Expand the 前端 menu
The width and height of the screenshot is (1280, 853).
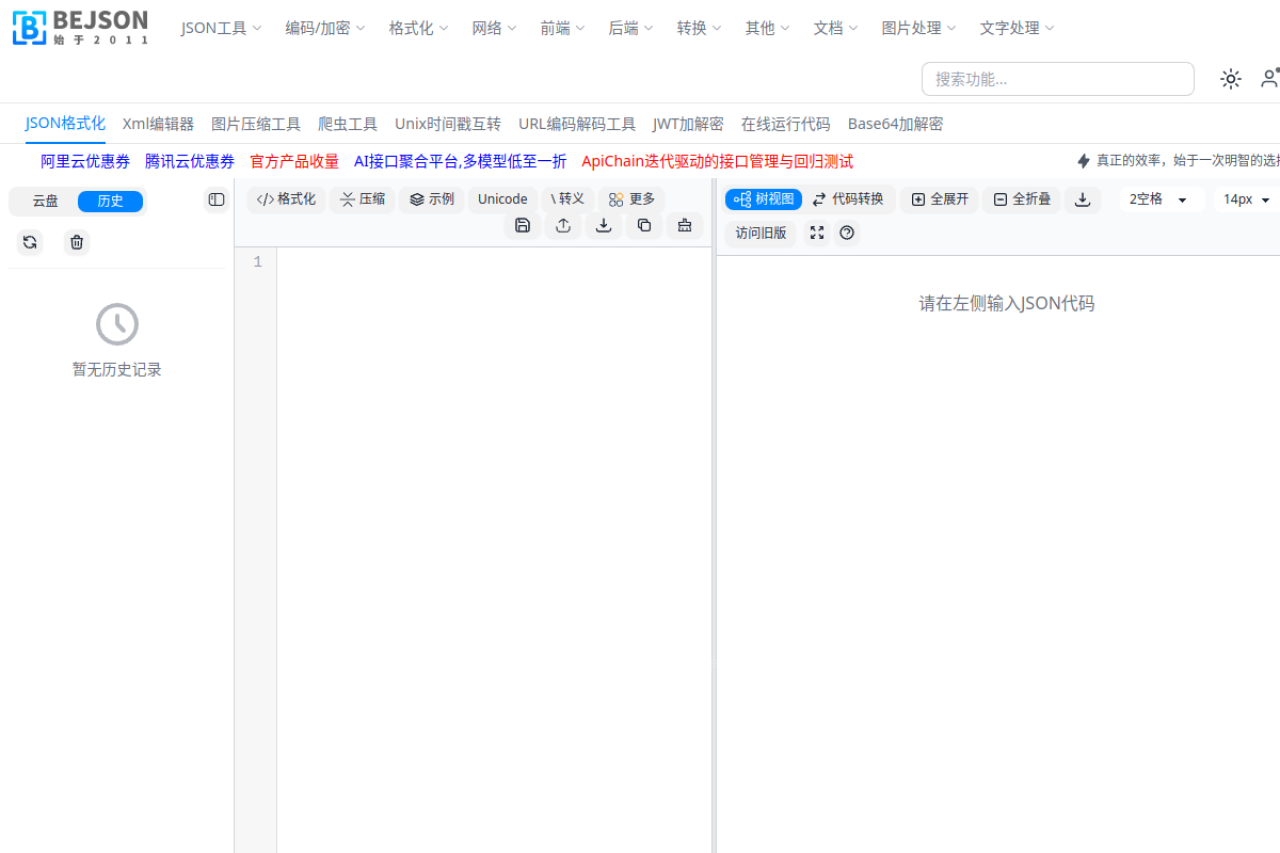562,28
